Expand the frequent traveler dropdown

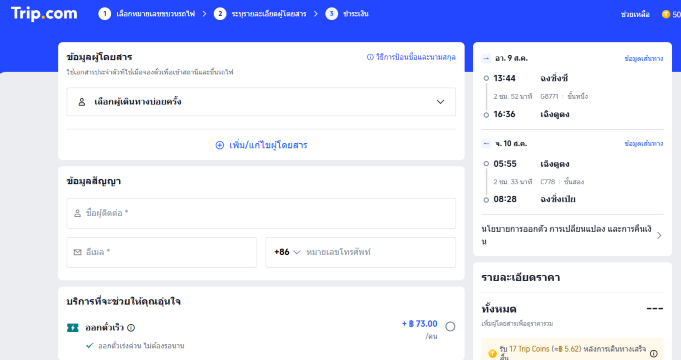pos(440,102)
